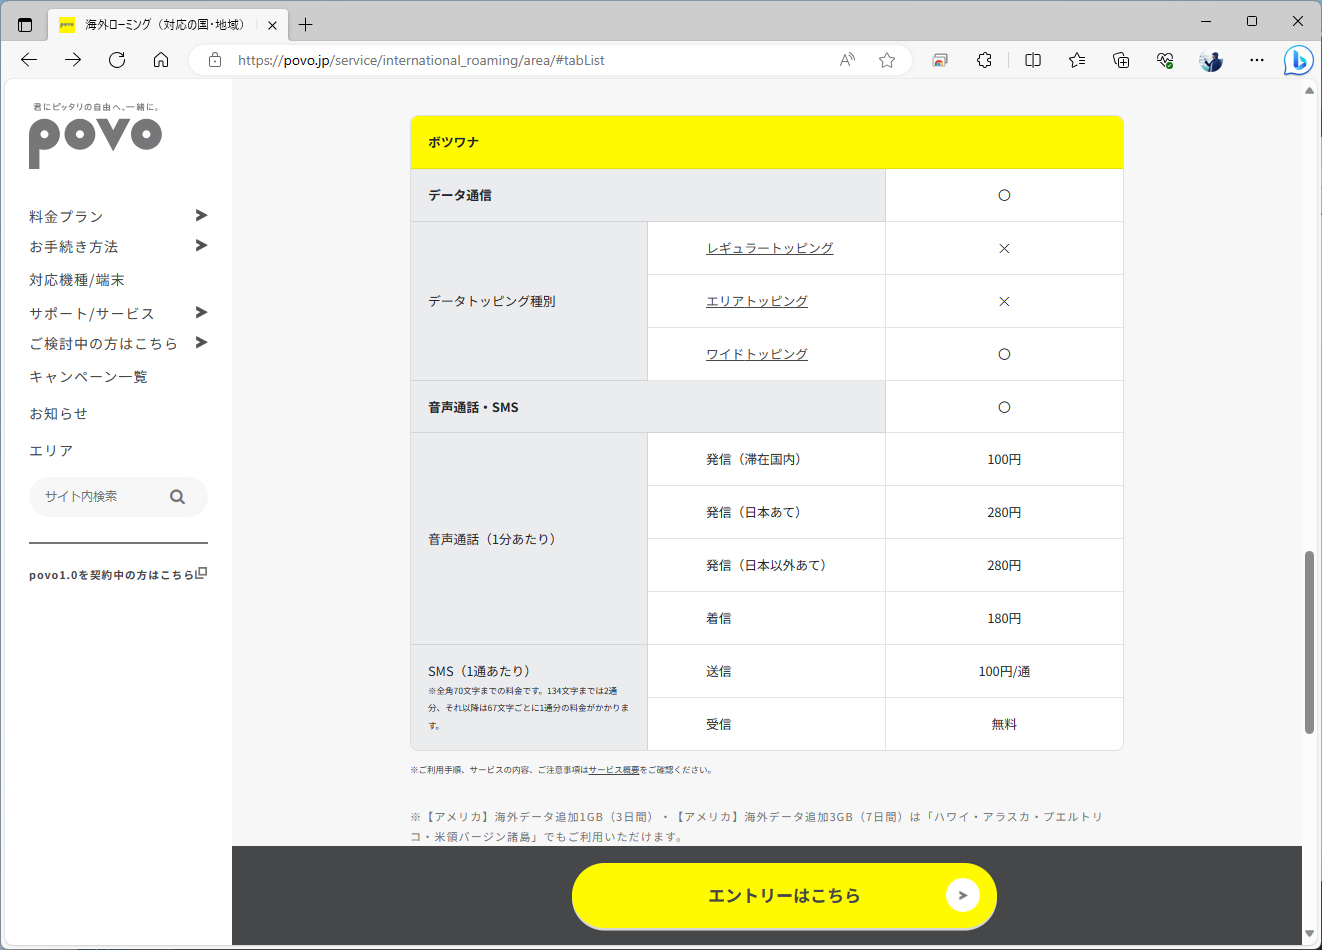1322x950 pixels.
Task: Open the browser home page
Action: point(161,60)
